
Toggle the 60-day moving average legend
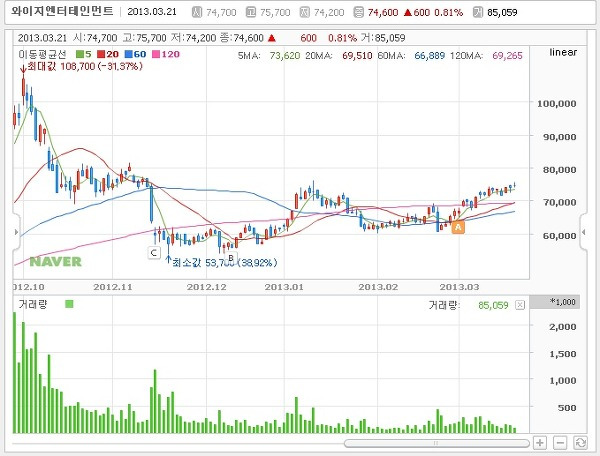point(135,54)
